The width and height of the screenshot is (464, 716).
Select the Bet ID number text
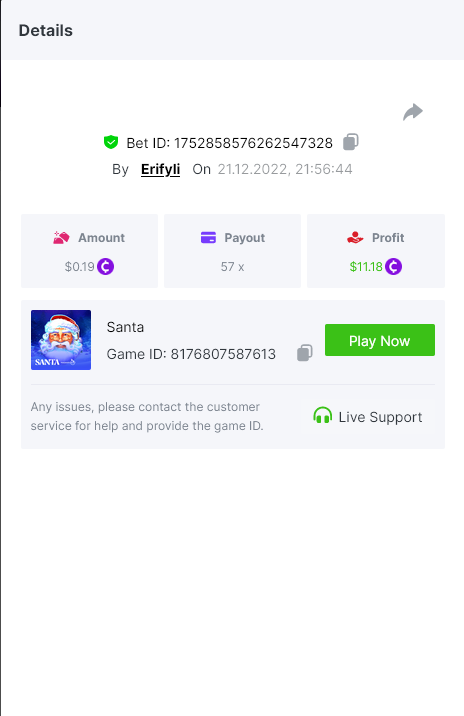(253, 143)
